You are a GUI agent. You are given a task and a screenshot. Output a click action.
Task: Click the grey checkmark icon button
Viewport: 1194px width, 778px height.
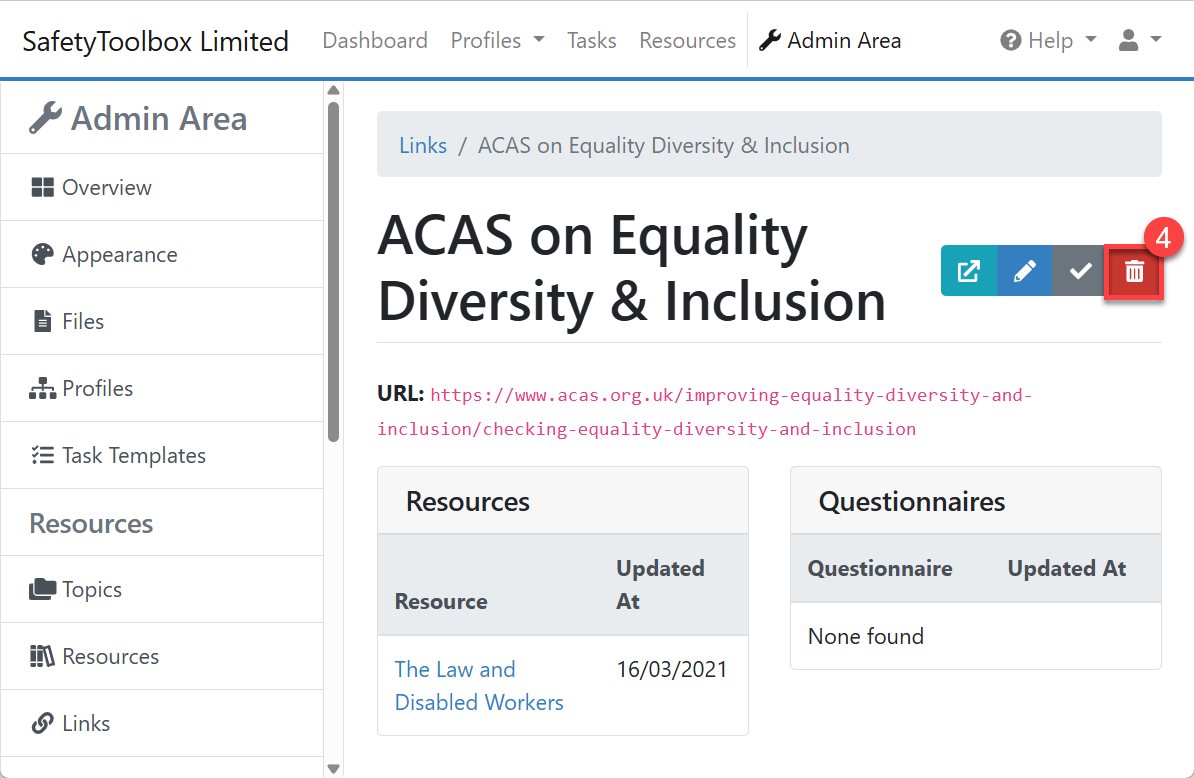[1079, 271]
